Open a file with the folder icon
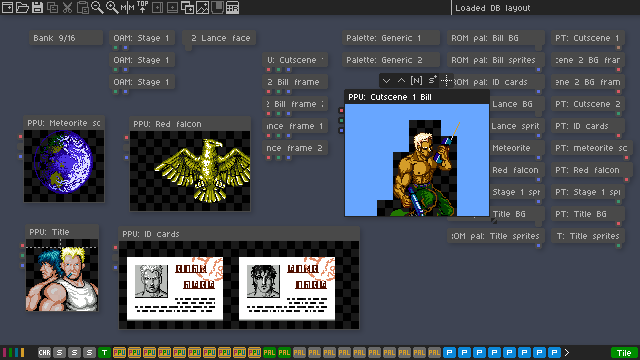This screenshot has height=360, width=640. click(22, 7)
